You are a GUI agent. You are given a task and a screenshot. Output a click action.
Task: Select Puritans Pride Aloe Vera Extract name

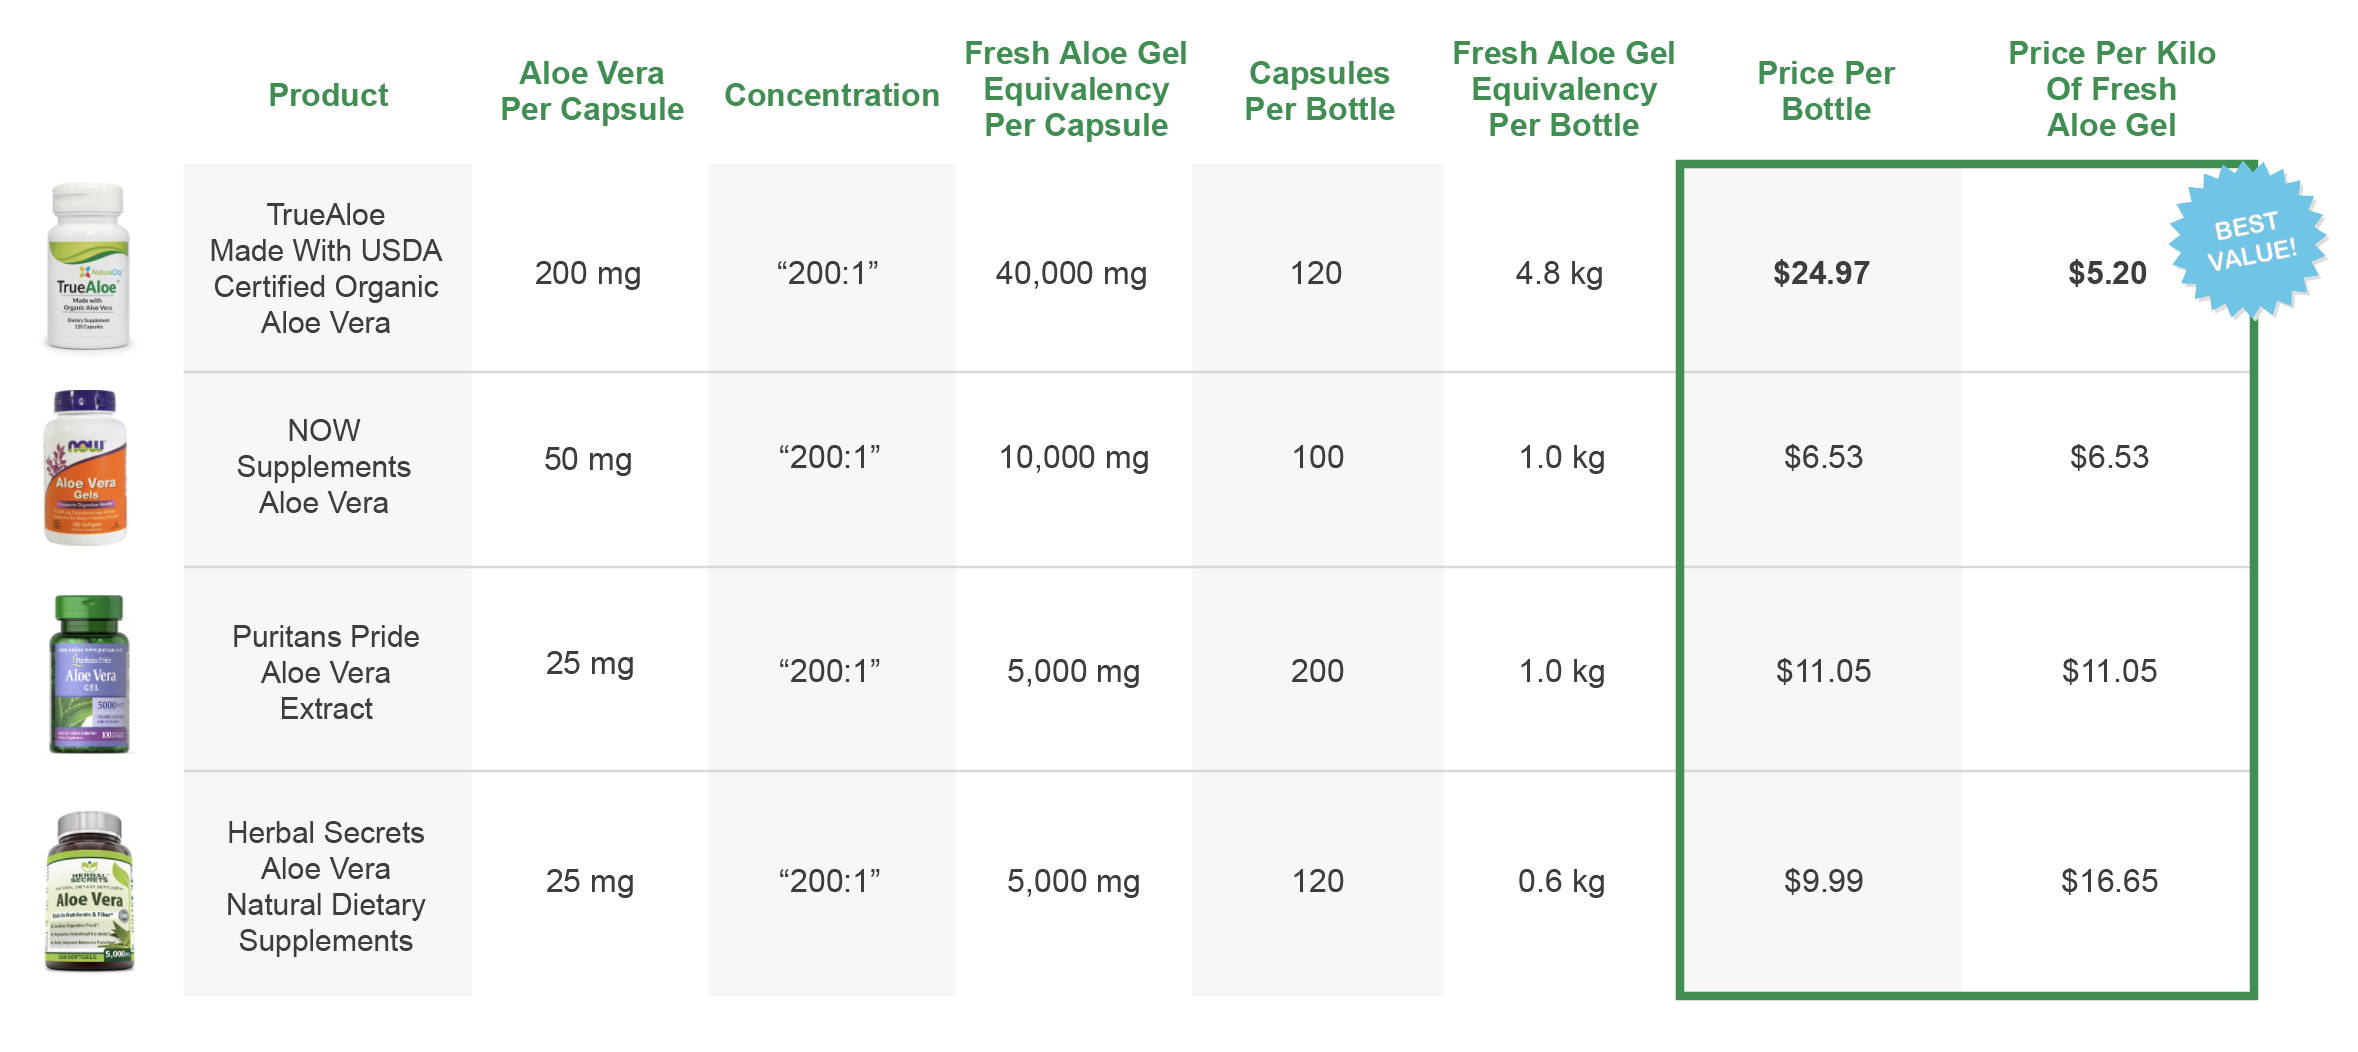(326, 672)
